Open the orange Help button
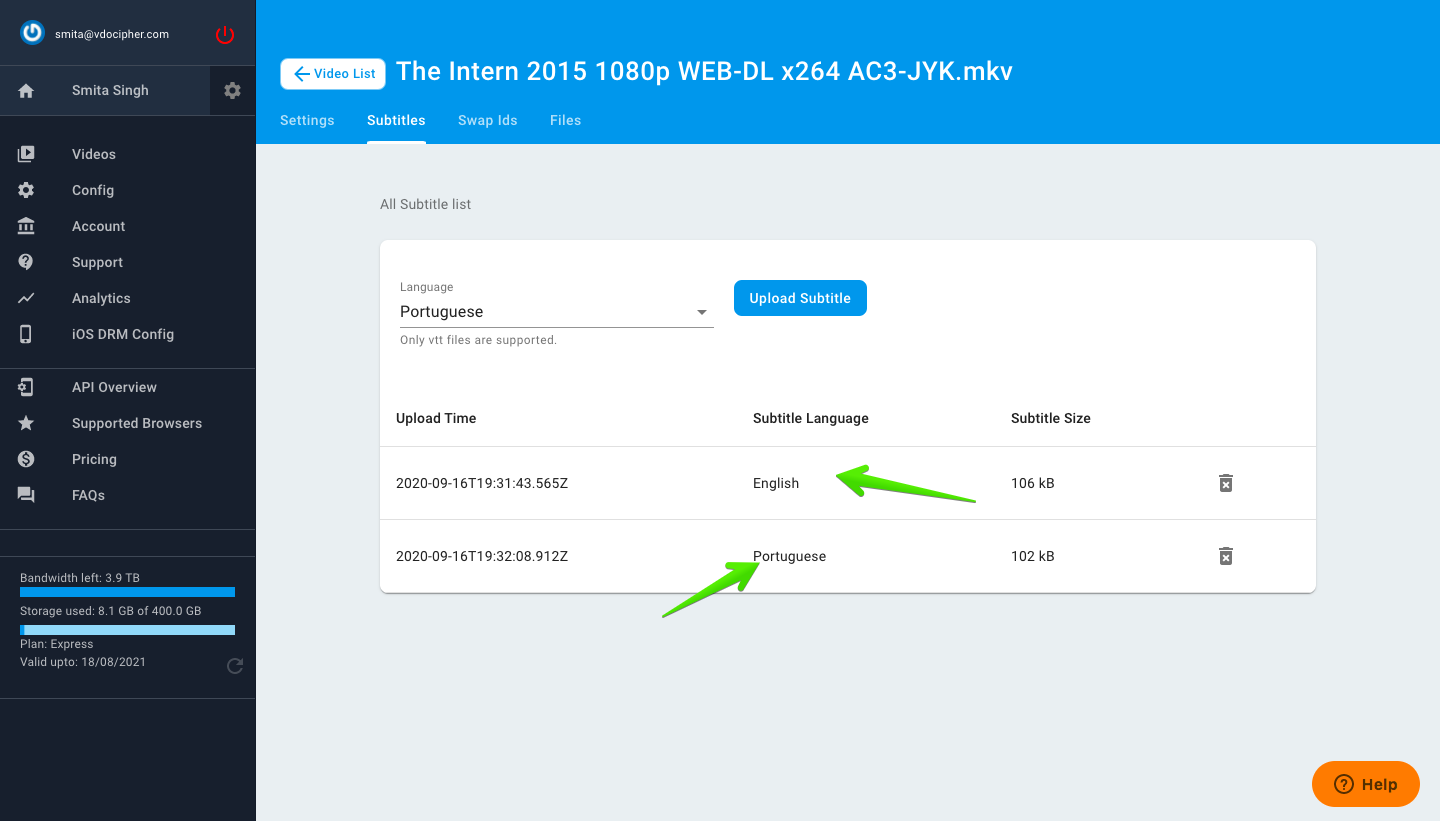 [x=1366, y=784]
